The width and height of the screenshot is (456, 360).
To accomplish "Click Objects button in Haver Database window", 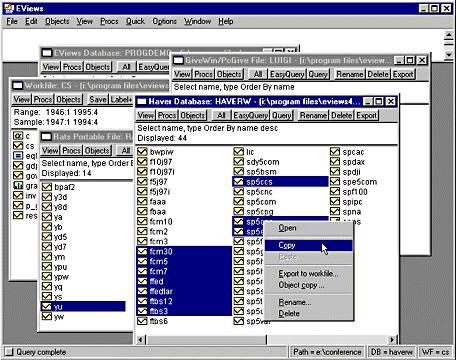I will coord(193,115).
